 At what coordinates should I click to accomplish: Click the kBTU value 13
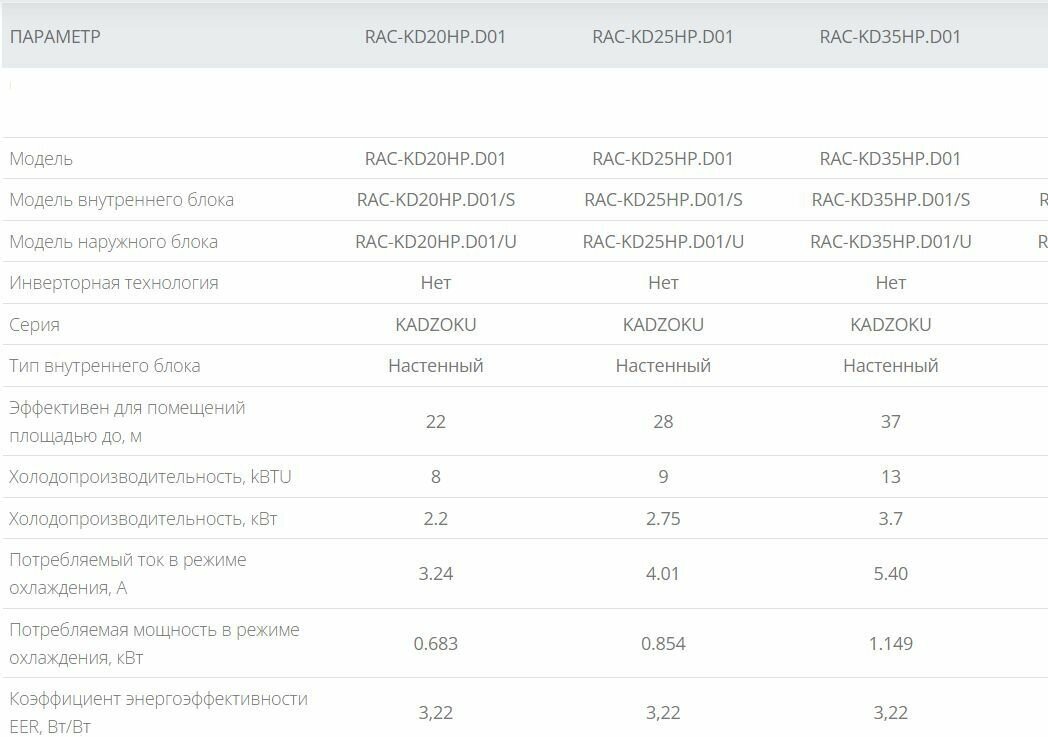(x=891, y=476)
